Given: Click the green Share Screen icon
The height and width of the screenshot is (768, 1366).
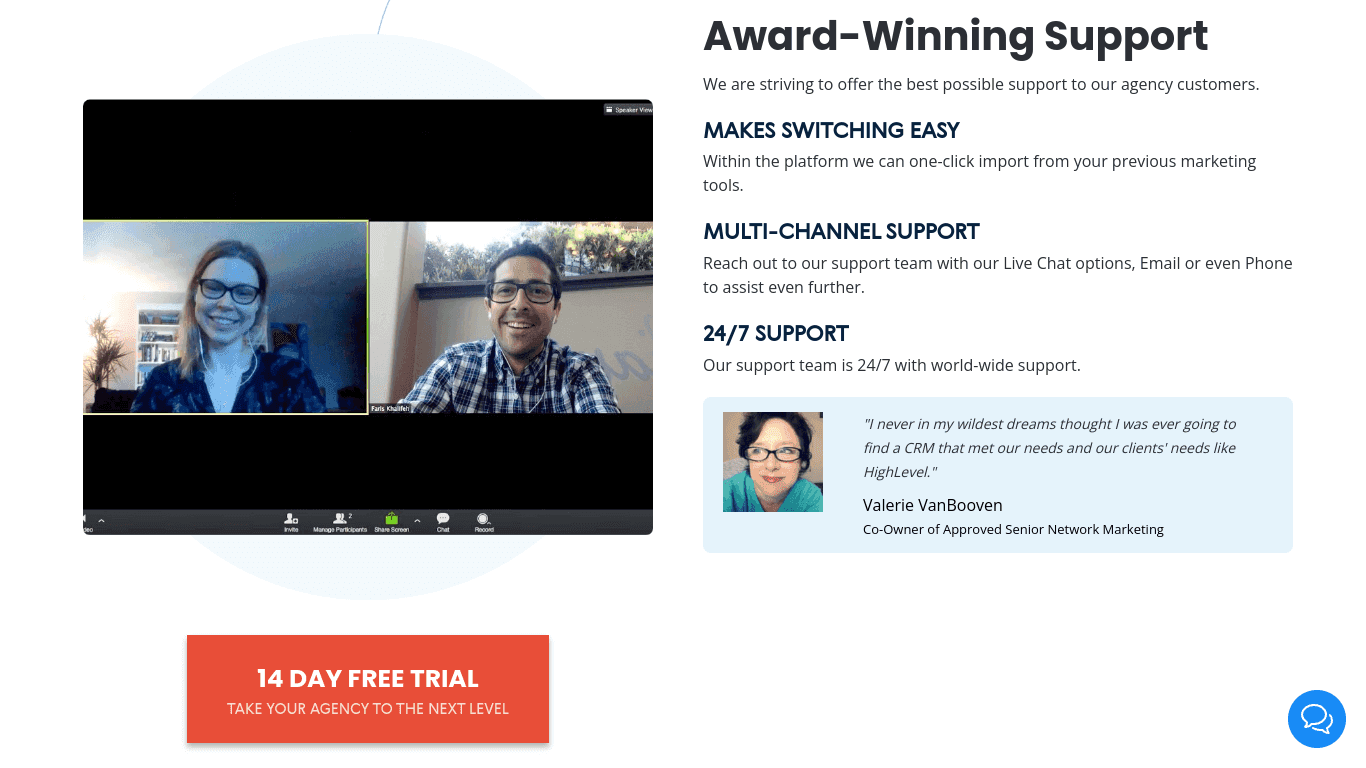Looking at the screenshot, I should coord(391,522).
